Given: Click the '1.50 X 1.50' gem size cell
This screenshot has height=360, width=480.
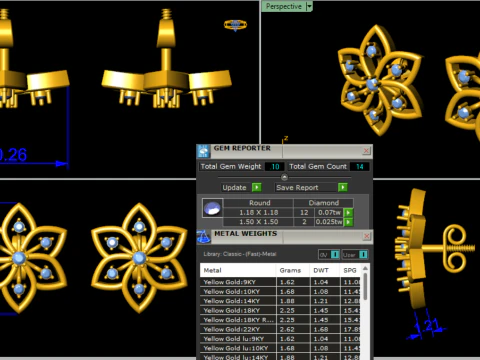Looking at the screenshot, I should click(259, 222).
